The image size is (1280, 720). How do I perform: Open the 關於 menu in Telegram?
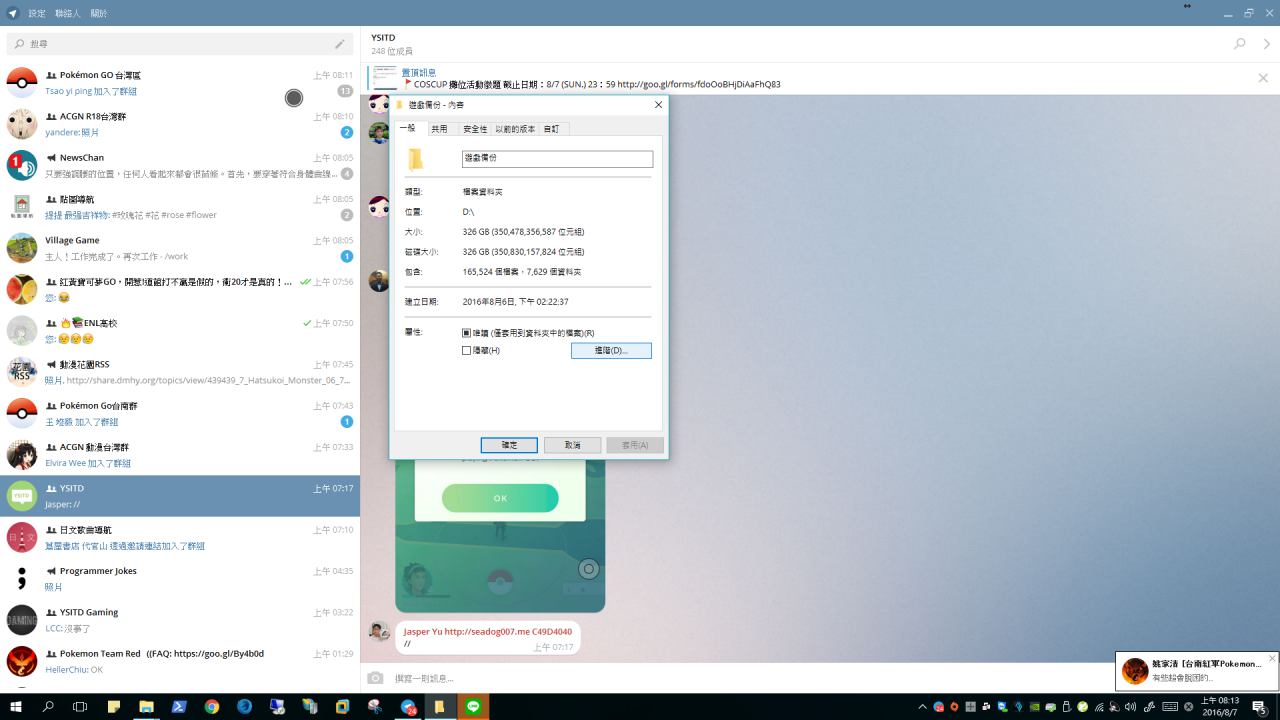99,13
